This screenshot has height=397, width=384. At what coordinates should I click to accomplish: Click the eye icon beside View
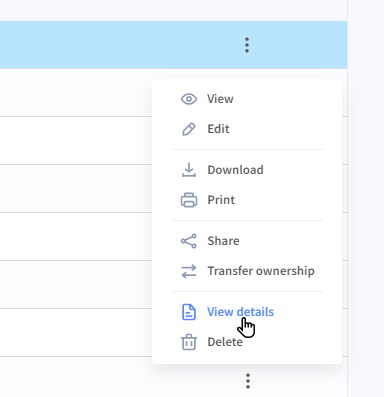[x=189, y=99]
